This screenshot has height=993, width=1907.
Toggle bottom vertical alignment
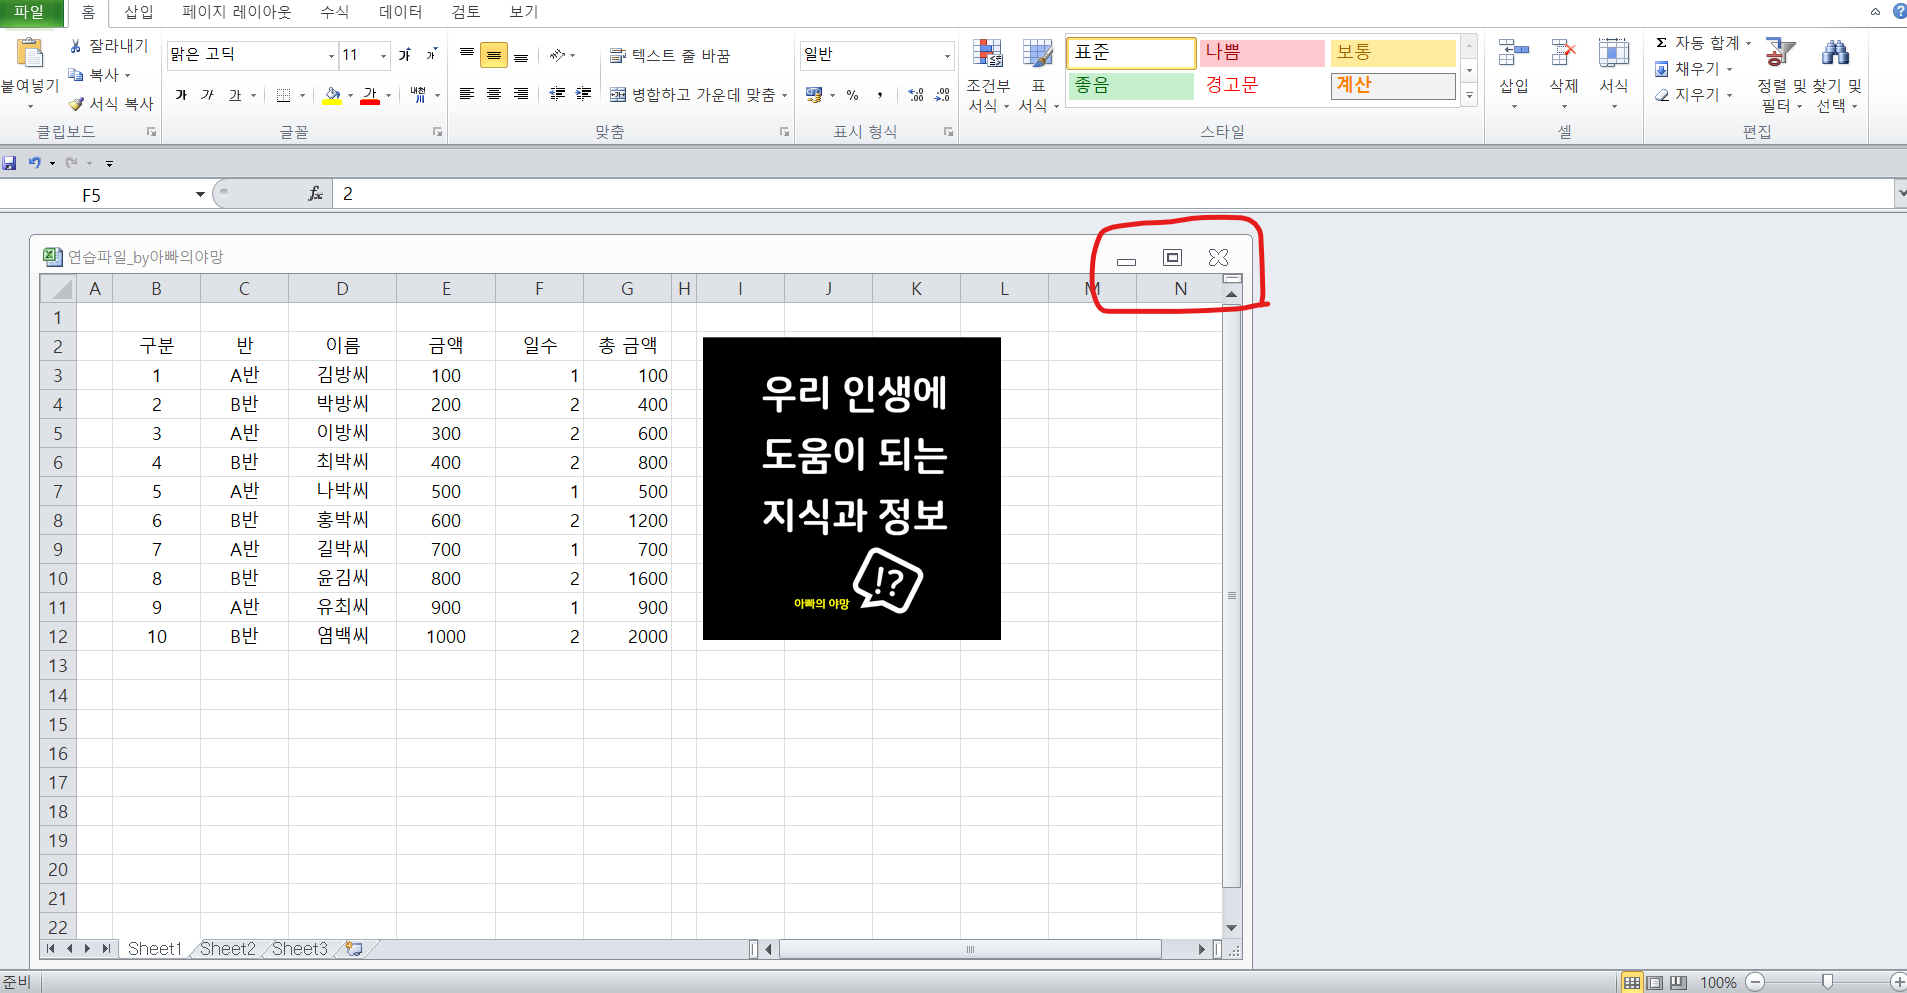coord(521,55)
